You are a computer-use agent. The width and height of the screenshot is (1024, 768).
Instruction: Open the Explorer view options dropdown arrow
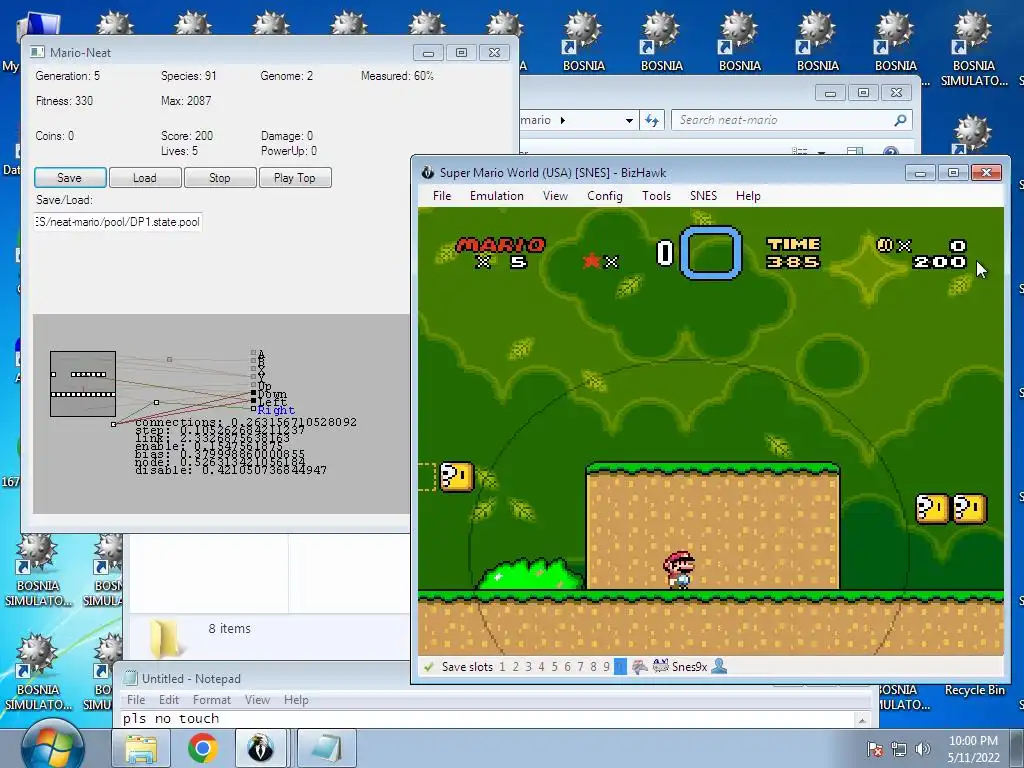pos(822,152)
